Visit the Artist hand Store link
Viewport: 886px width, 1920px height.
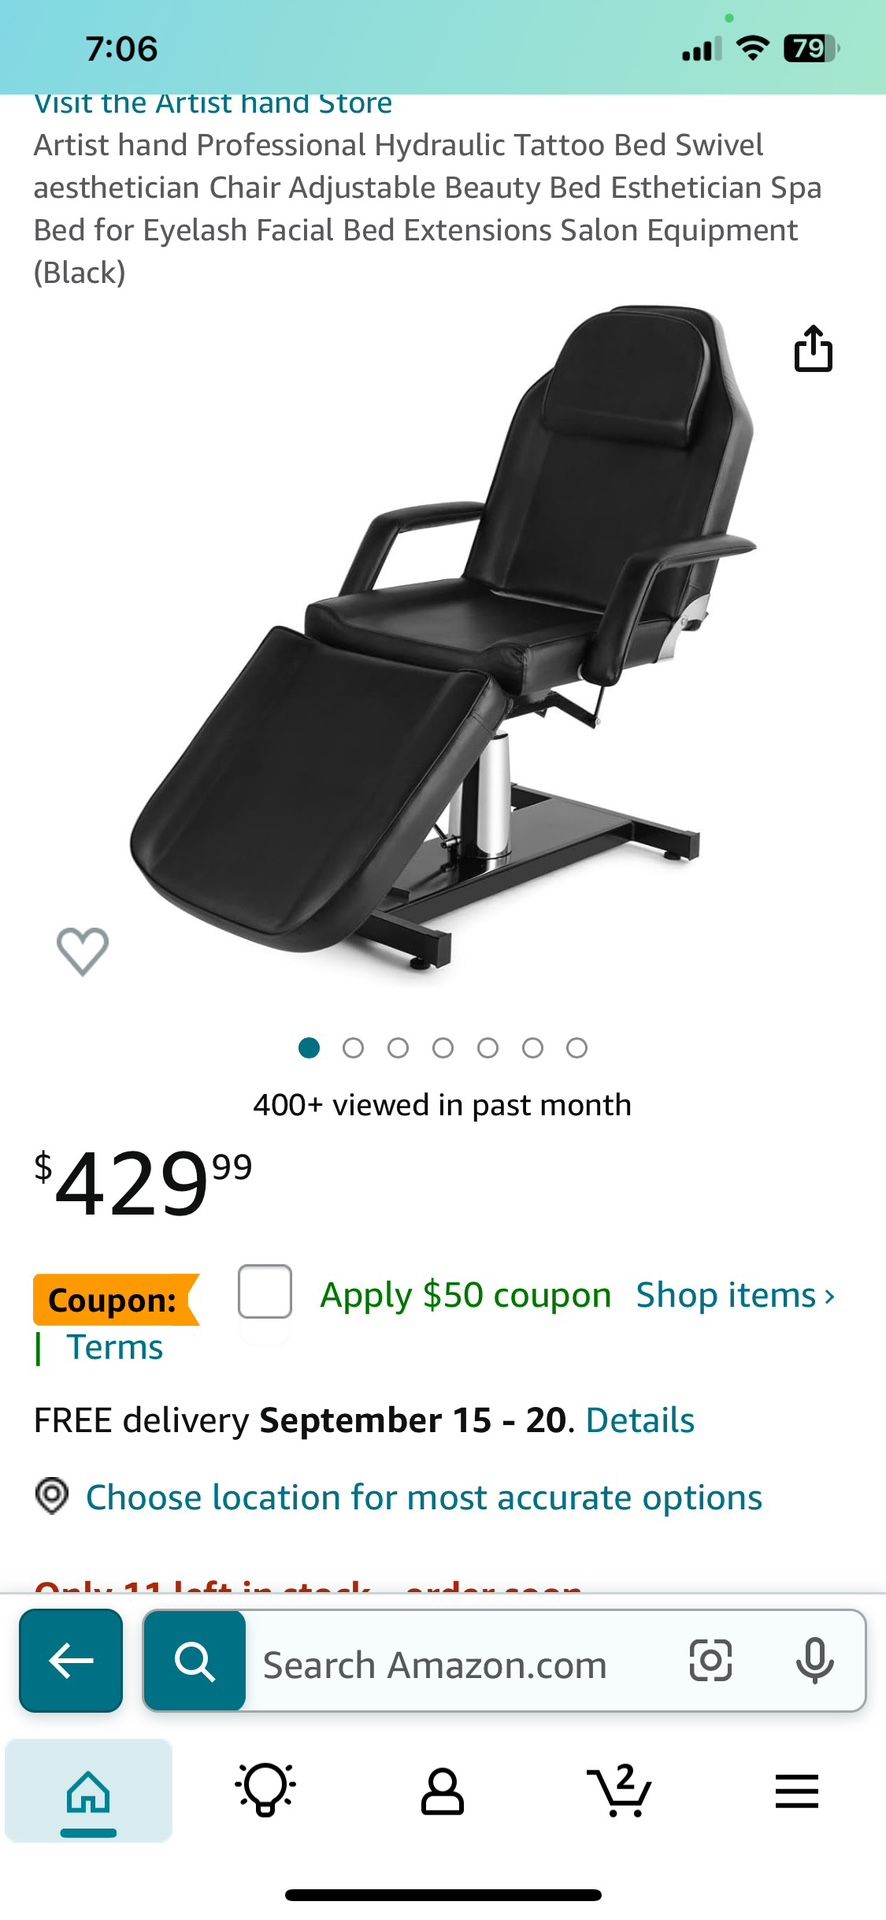[x=213, y=103]
